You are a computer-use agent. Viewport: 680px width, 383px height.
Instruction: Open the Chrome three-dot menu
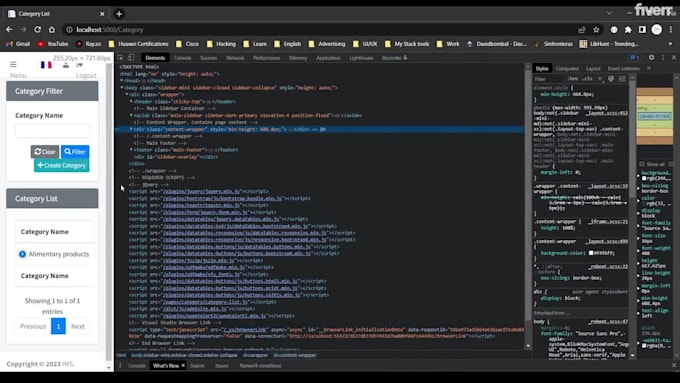(x=671, y=29)
